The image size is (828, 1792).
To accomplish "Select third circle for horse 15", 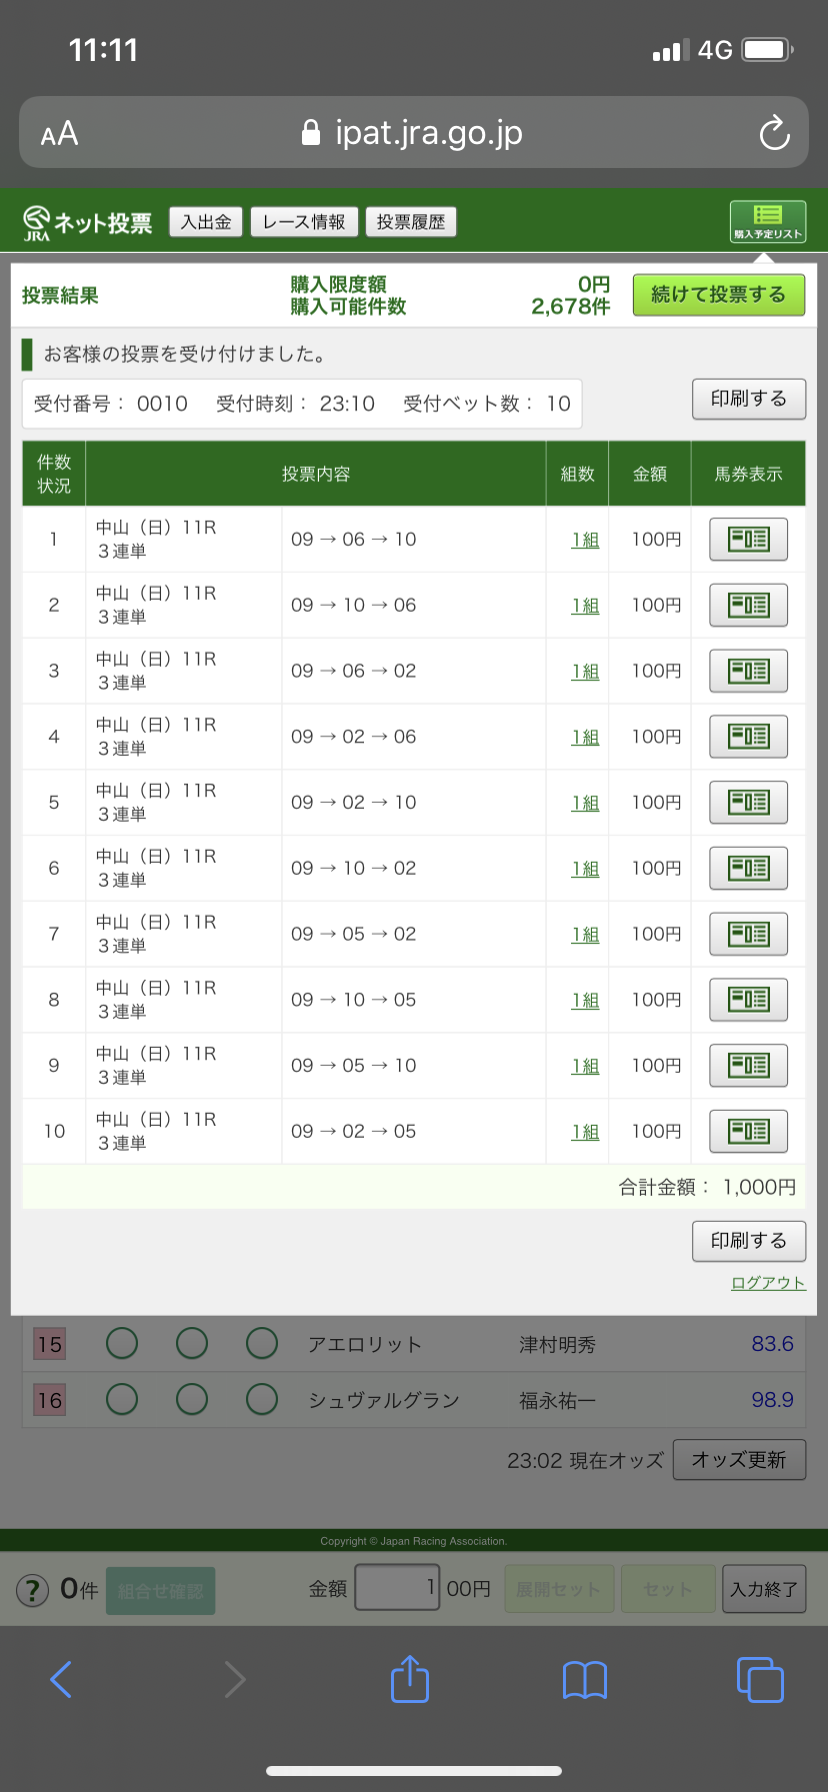I will 262,1344.
